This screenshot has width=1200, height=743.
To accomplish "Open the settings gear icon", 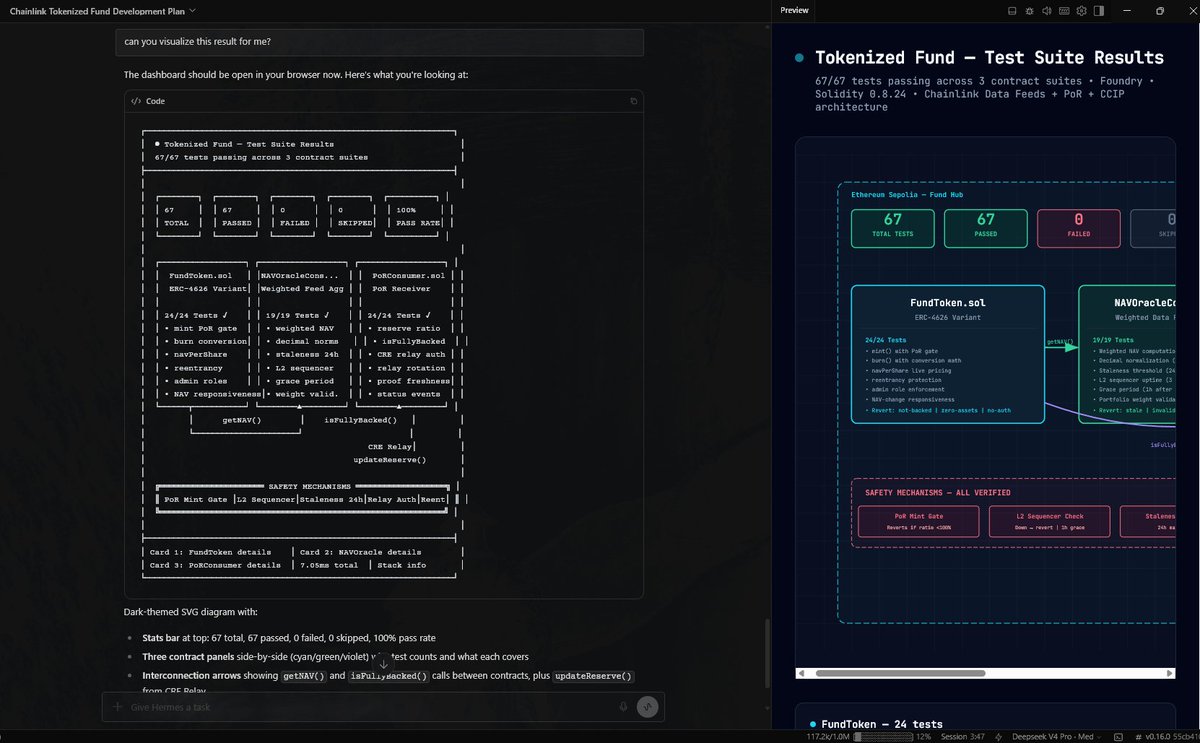I will tap(1081, 10).
